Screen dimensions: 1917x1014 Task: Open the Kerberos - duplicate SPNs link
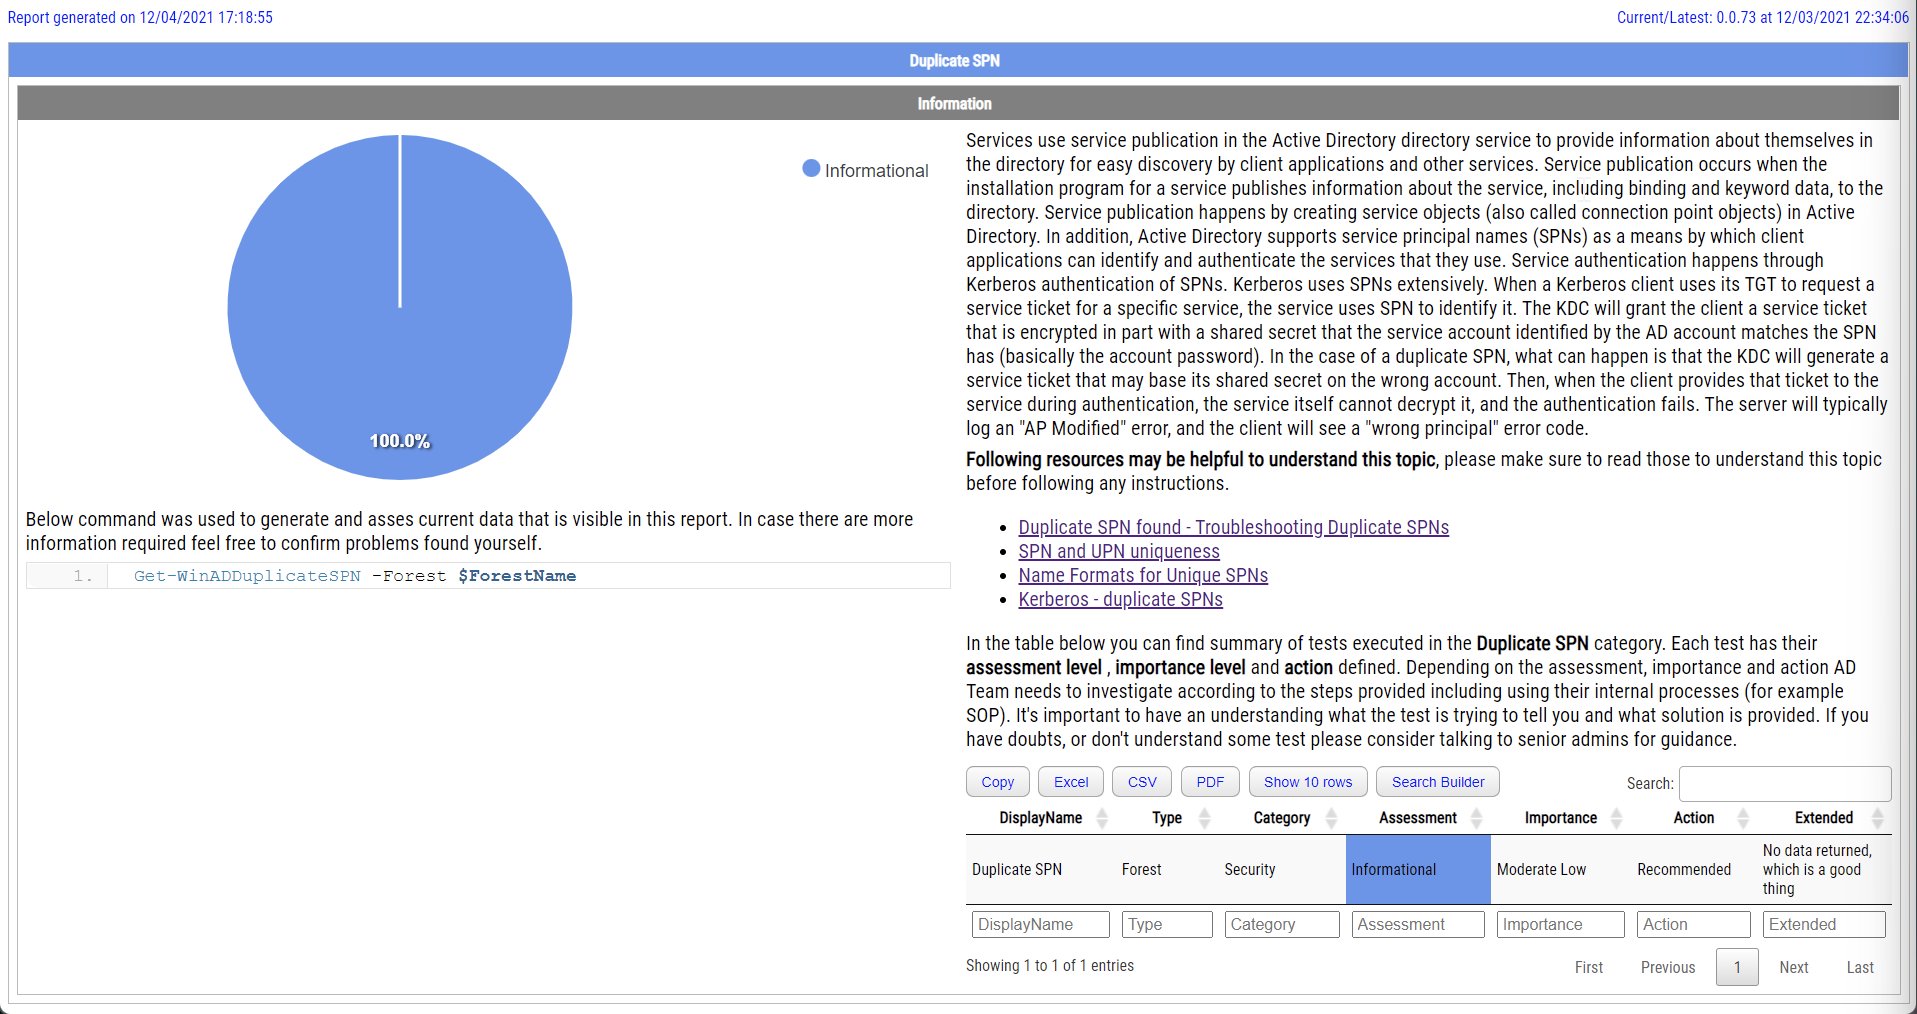click(1120, 599)
